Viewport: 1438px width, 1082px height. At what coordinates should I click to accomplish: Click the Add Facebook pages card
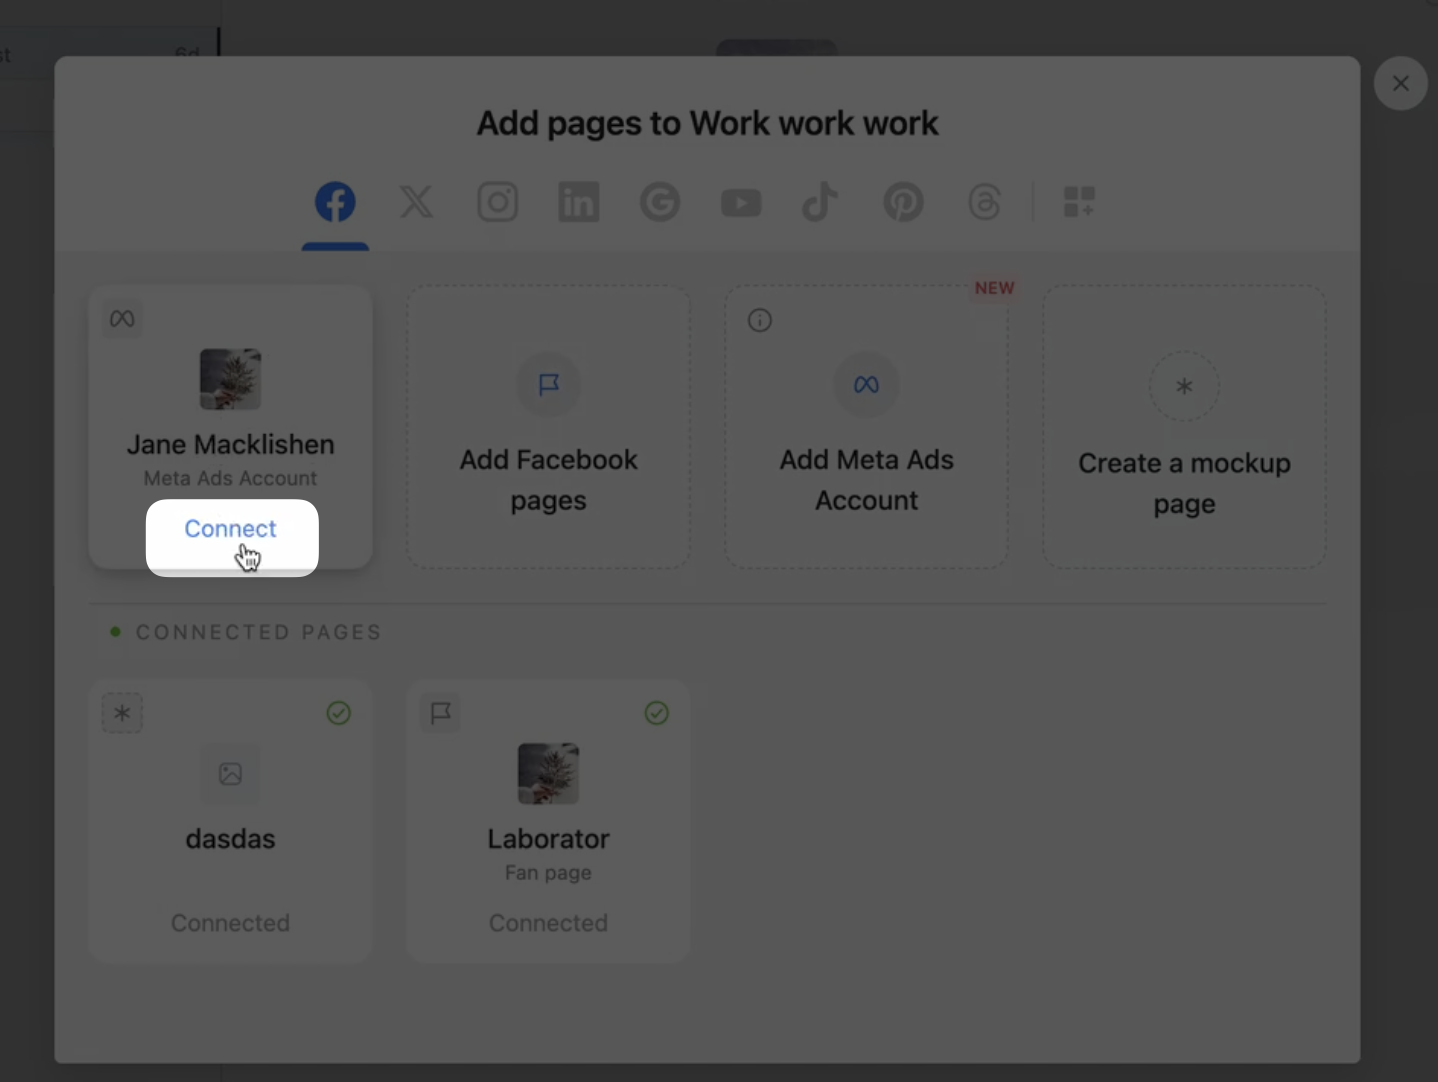(x=548, y=428)
